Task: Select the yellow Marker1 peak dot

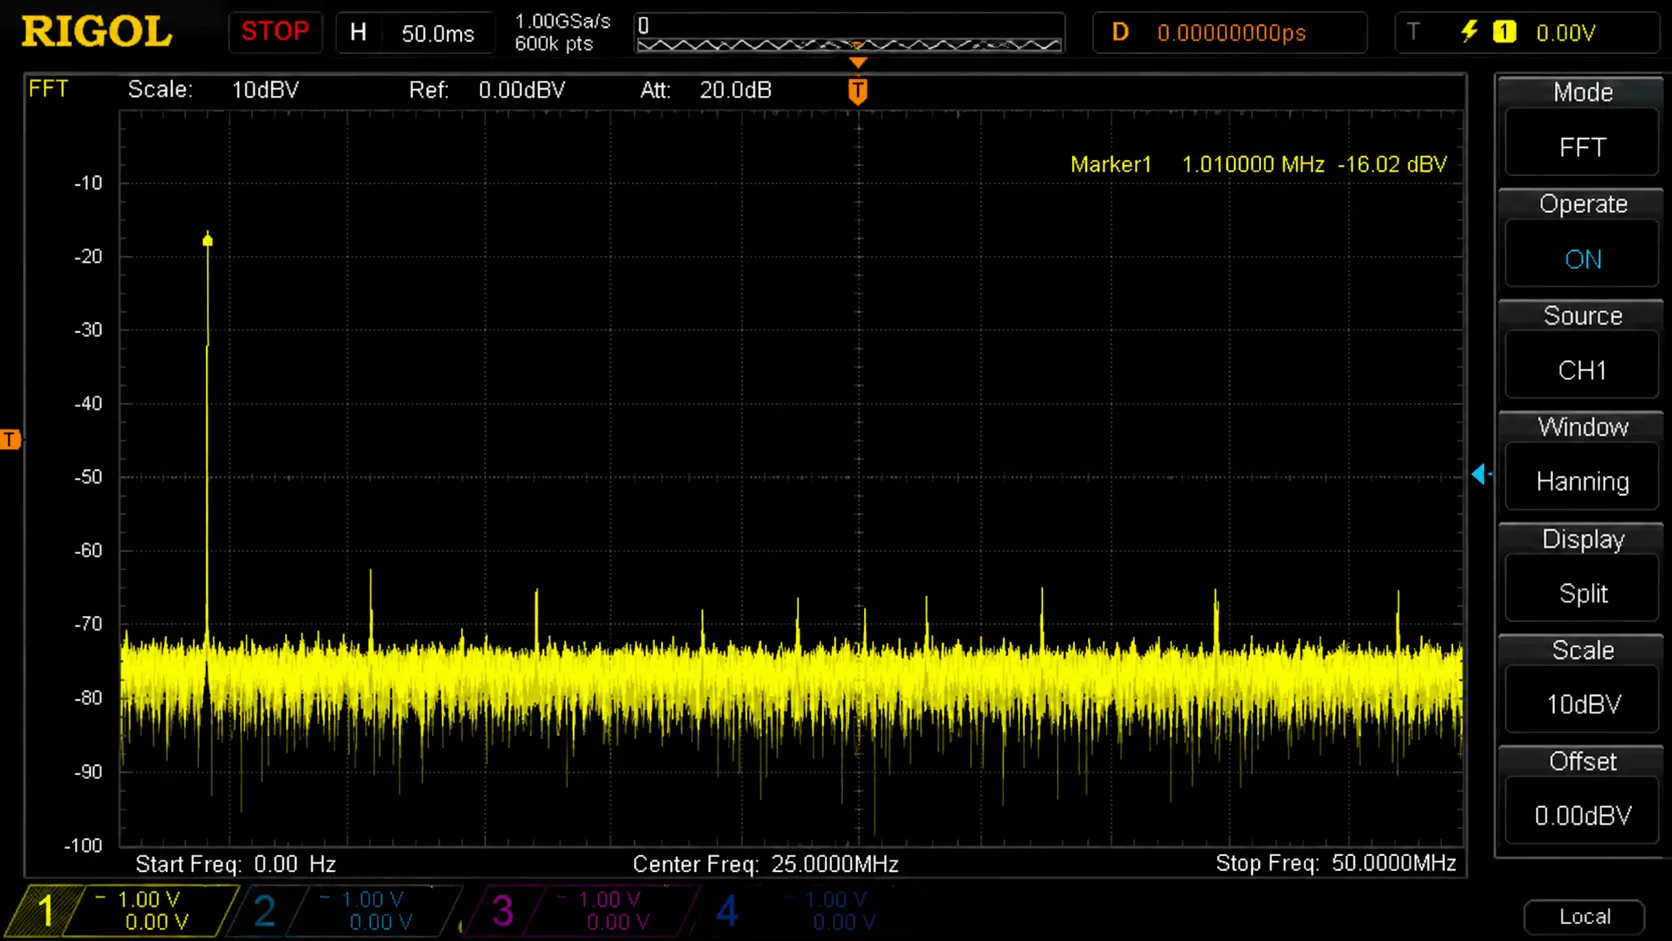Action: pos(208,240)
